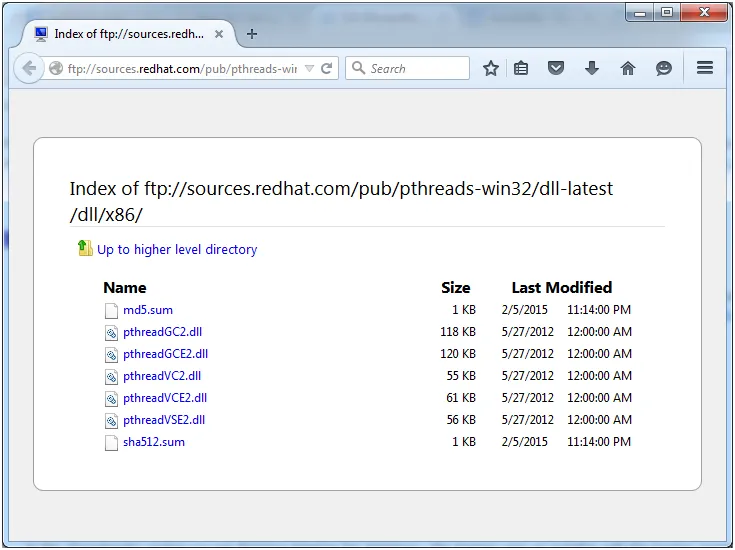This screenshot has width=735, height=550.
Task: Click the Name column header
Action: (x=125, y=287)
